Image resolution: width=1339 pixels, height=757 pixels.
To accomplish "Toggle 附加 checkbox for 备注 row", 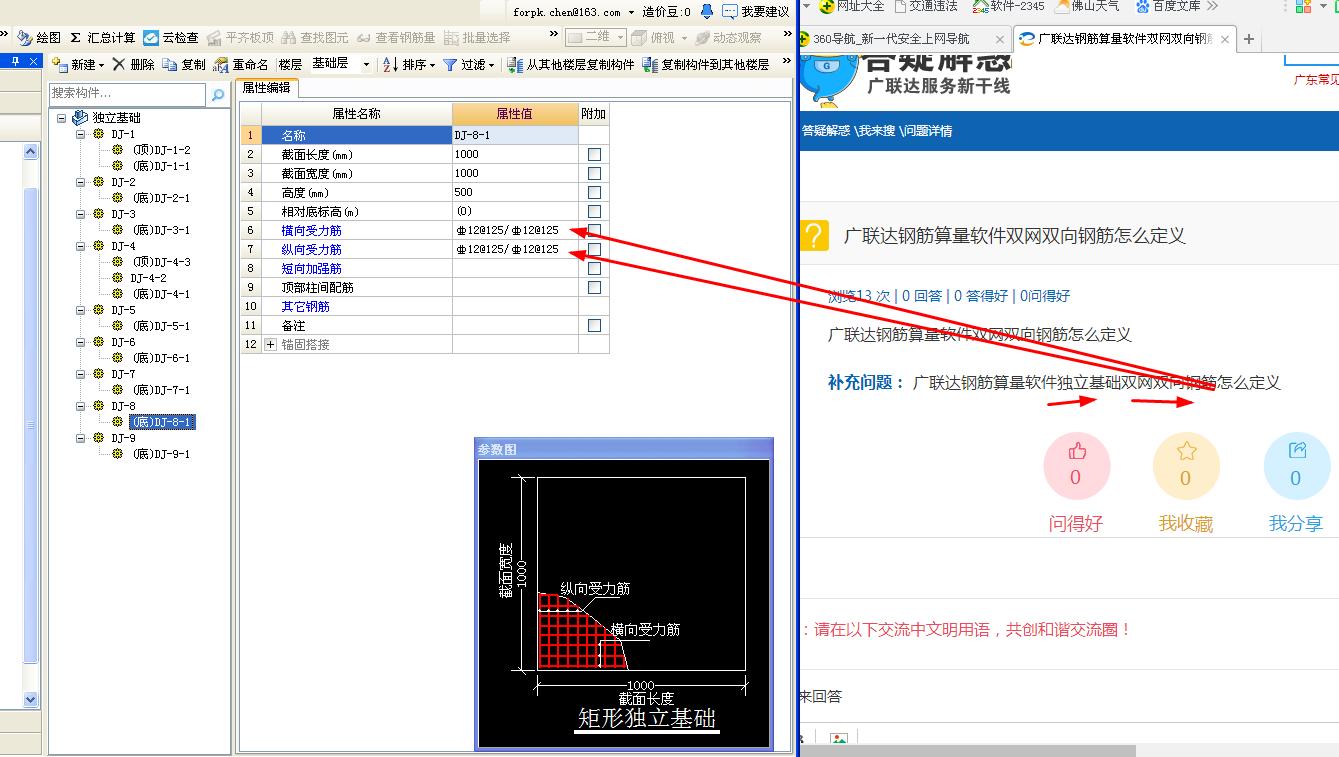I will (x=594, y=325).
